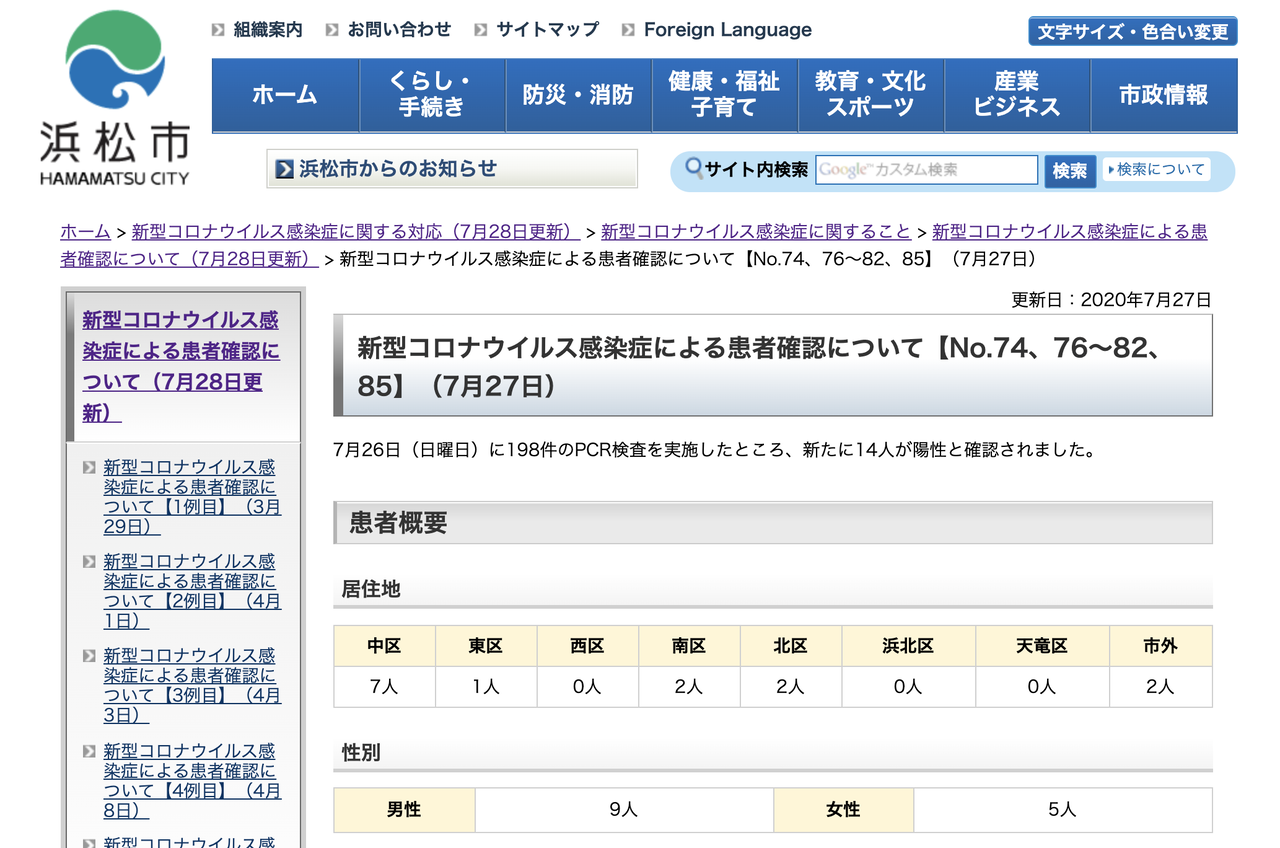
Task: Open sidebar link 【1例目】（3月29日）
Action: pos(192,497)
